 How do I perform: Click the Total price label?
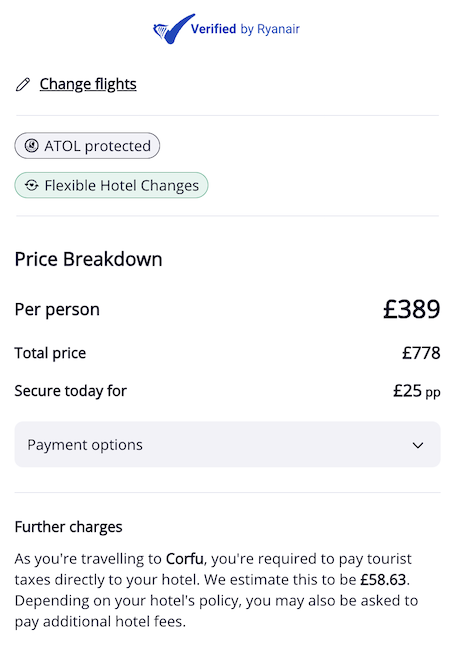tap(50, 353)
